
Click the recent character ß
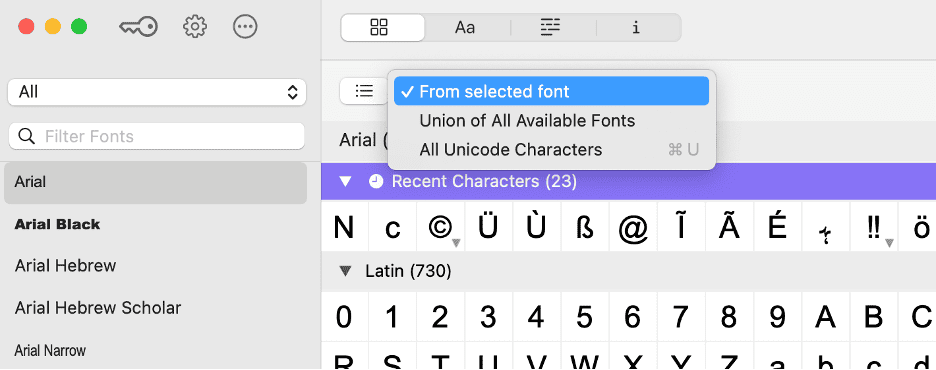[585, 226]
